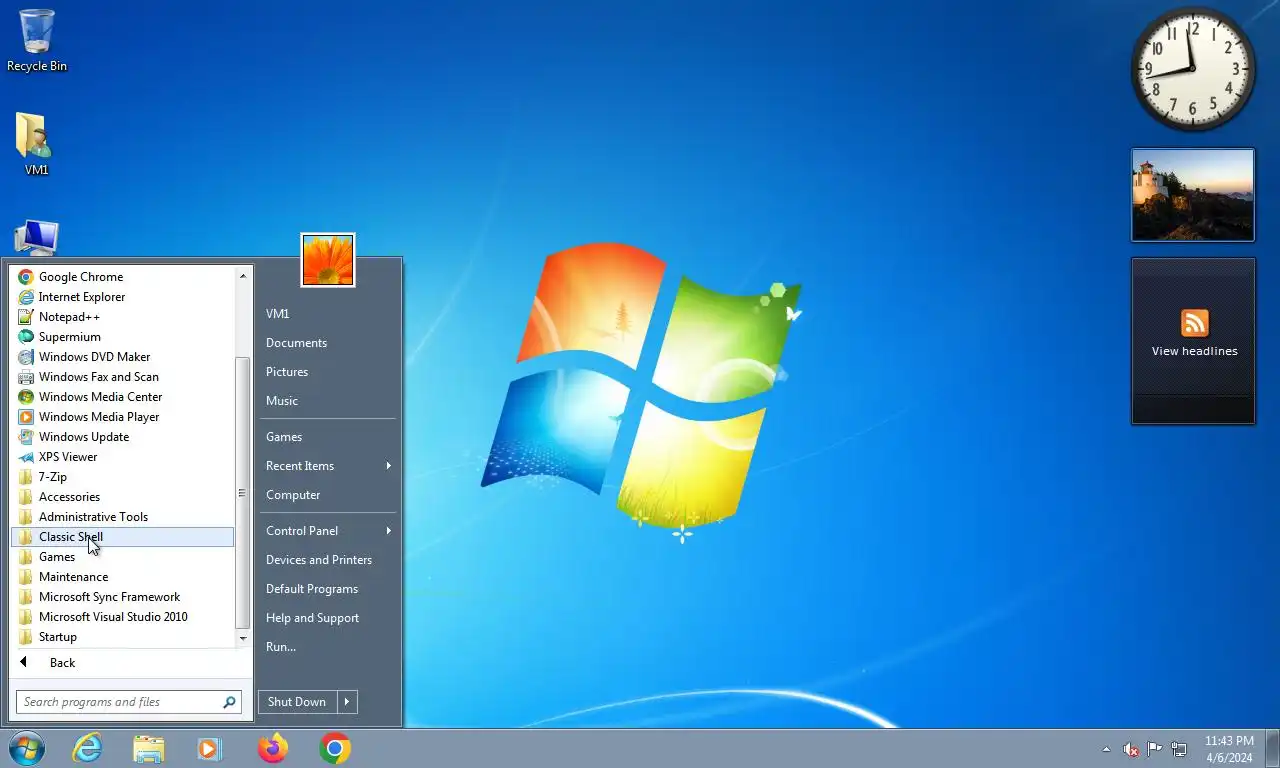Expand the Microsoft Sync Framework folder

122,597
